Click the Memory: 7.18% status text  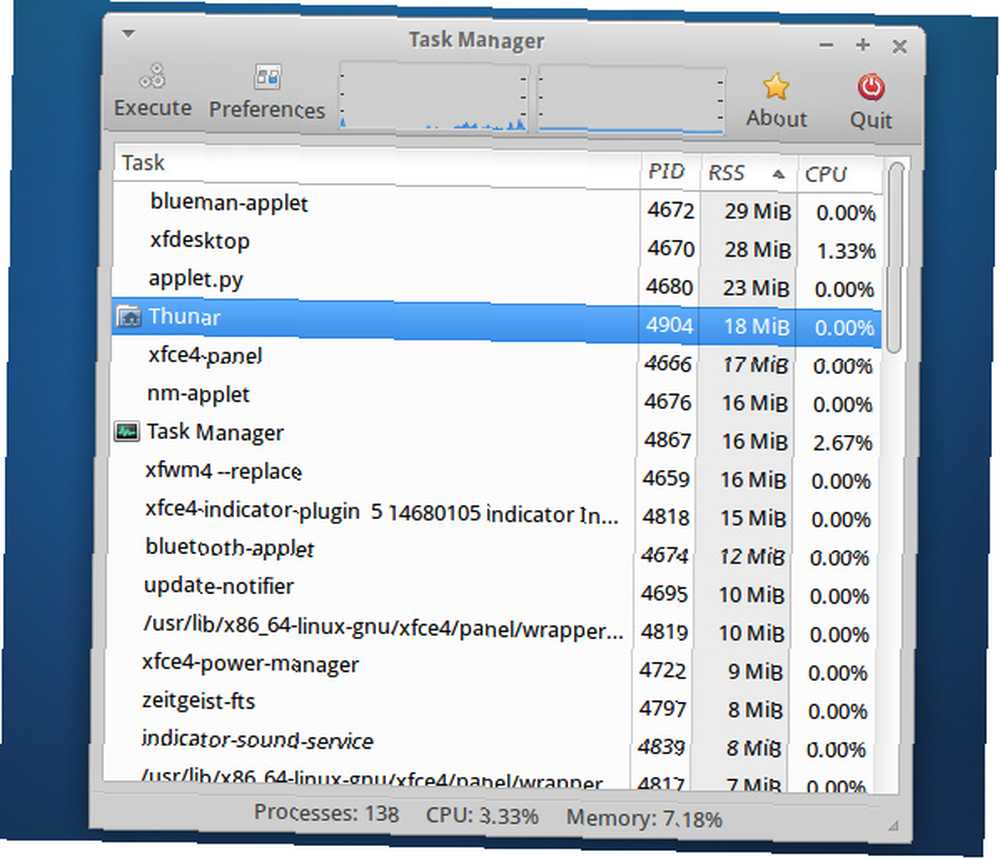click(x=643, y=818)
